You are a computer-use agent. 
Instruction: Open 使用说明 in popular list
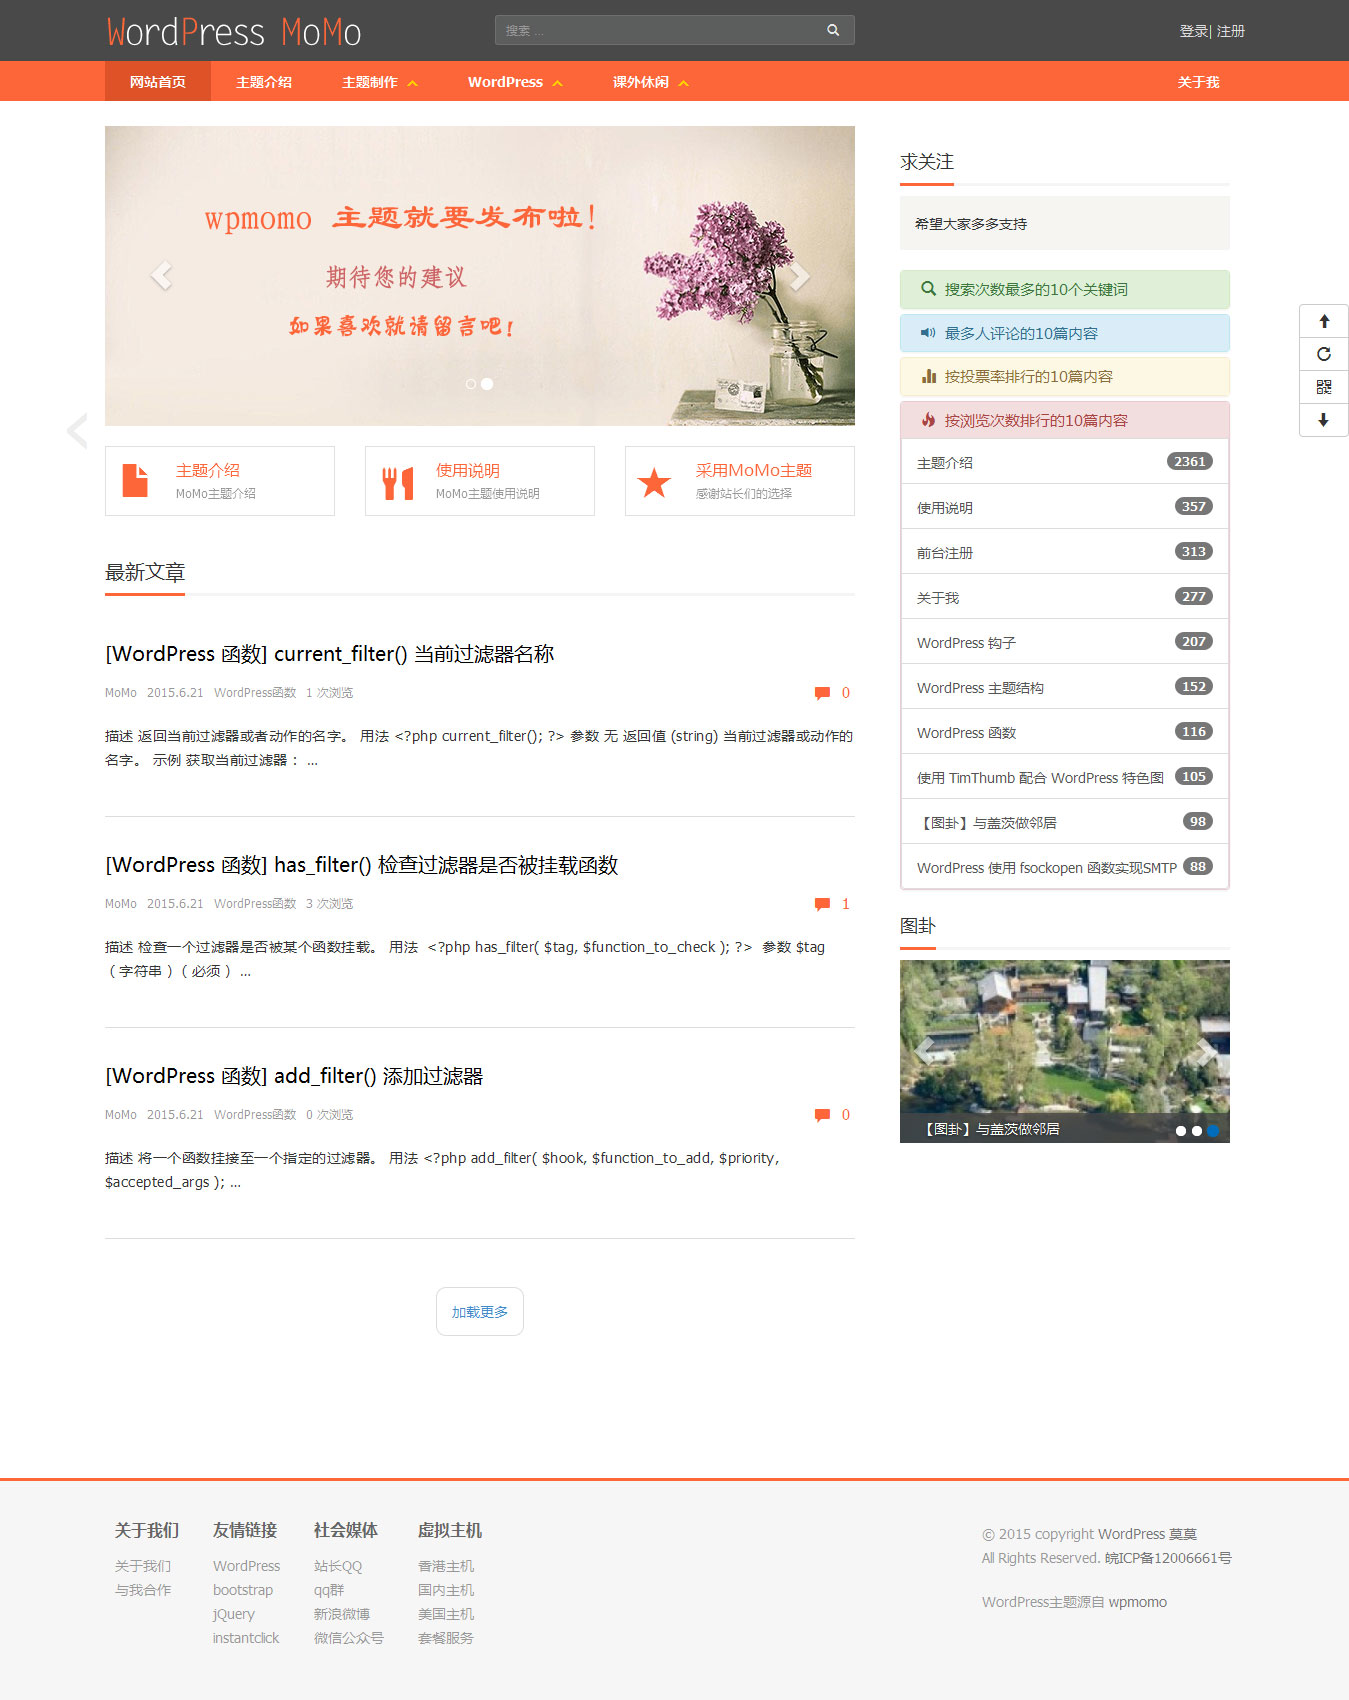click(1065, 507)
